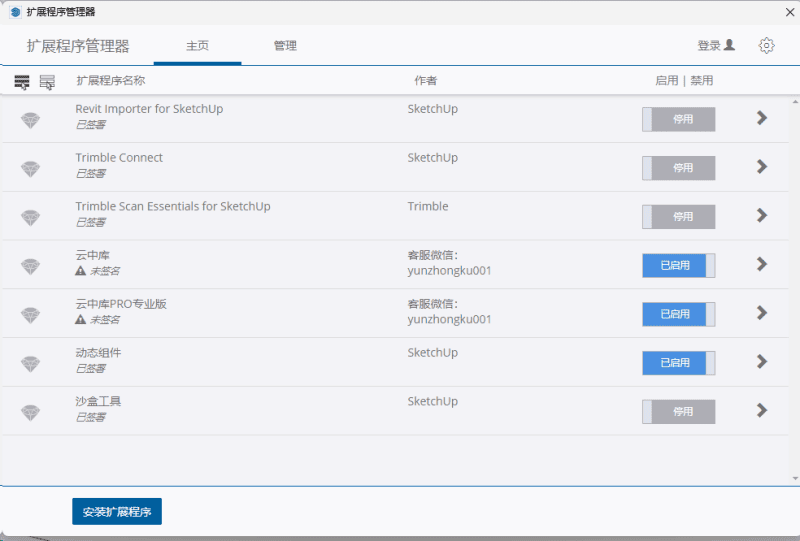Click unsigned warning icon under 云中库

pyautogui.click(x=80, y=270)
